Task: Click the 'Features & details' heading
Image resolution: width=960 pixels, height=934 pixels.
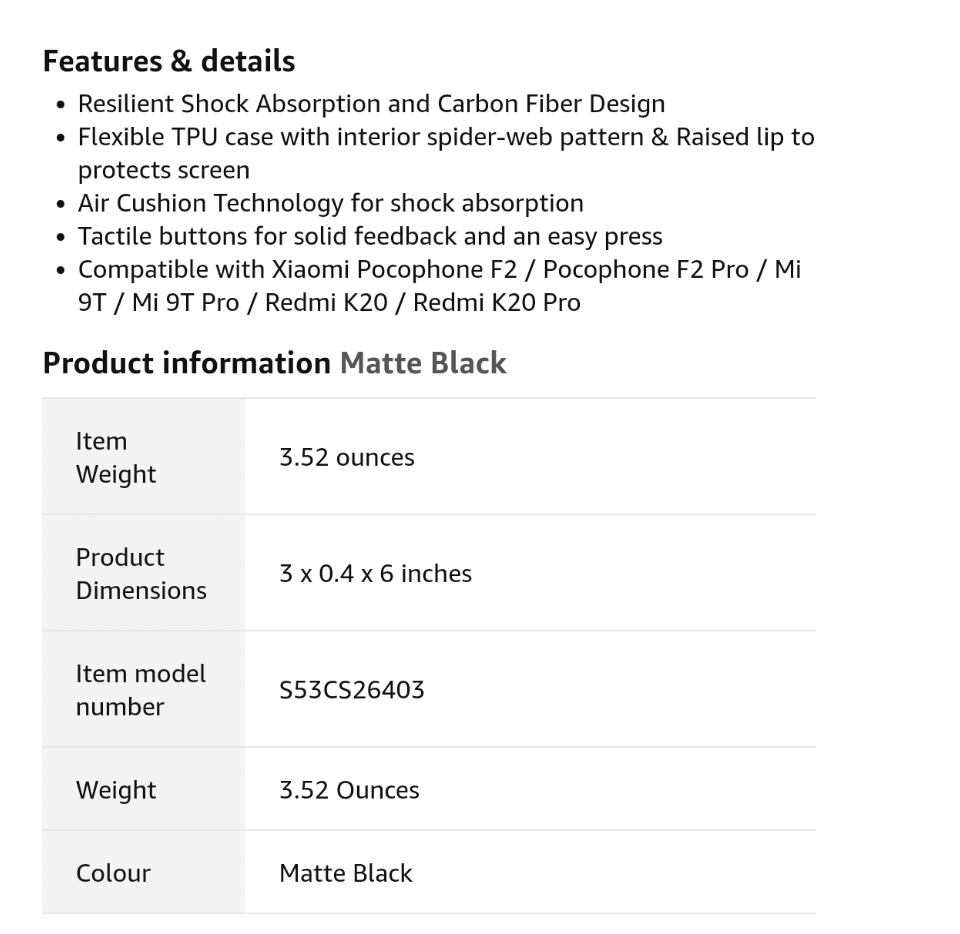Action: point(168,61)
